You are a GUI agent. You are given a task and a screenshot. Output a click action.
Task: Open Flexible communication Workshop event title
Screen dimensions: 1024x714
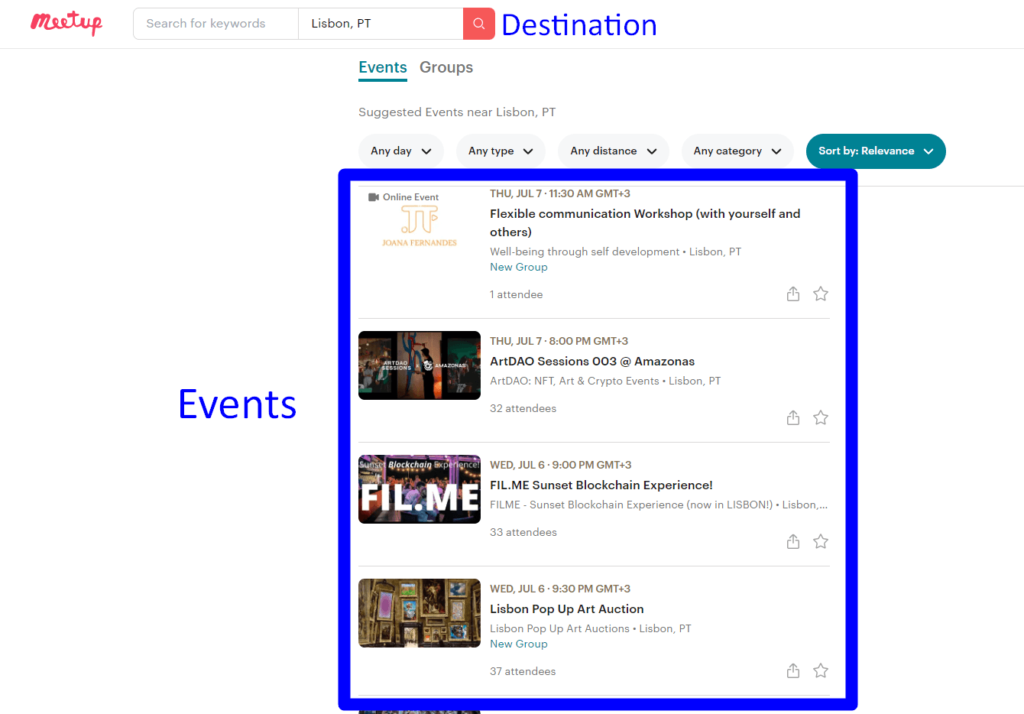(x=645, y=223)
